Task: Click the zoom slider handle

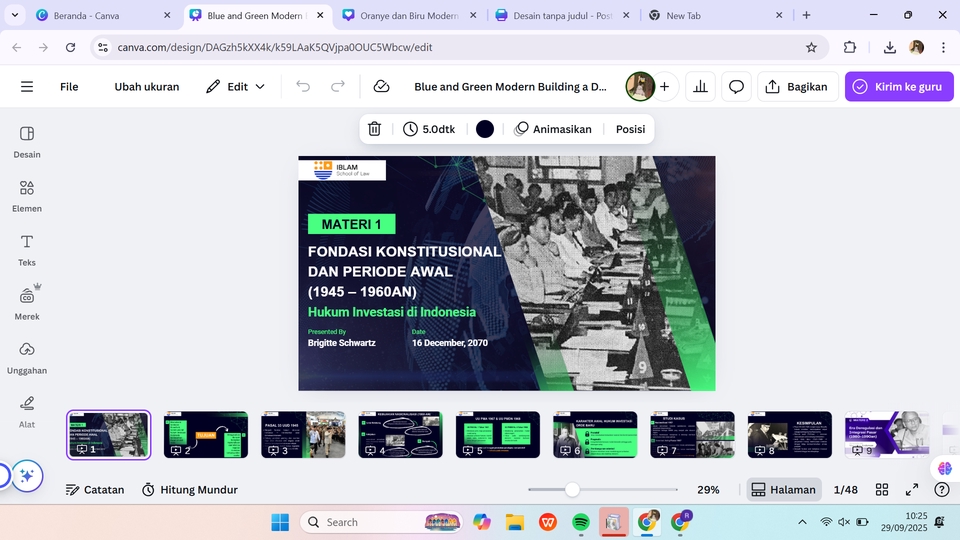Action: [x=572, y=489]
